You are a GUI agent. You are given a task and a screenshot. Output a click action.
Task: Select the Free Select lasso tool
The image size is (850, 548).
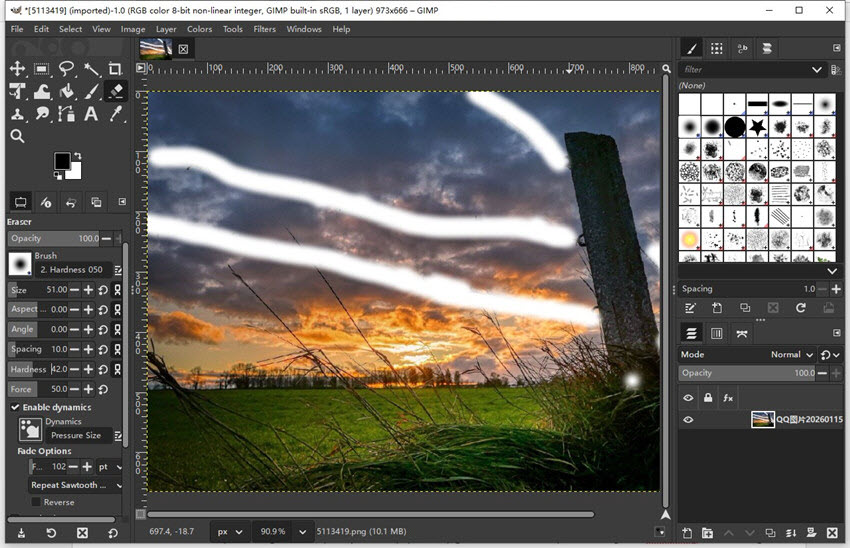pos(66,69)
